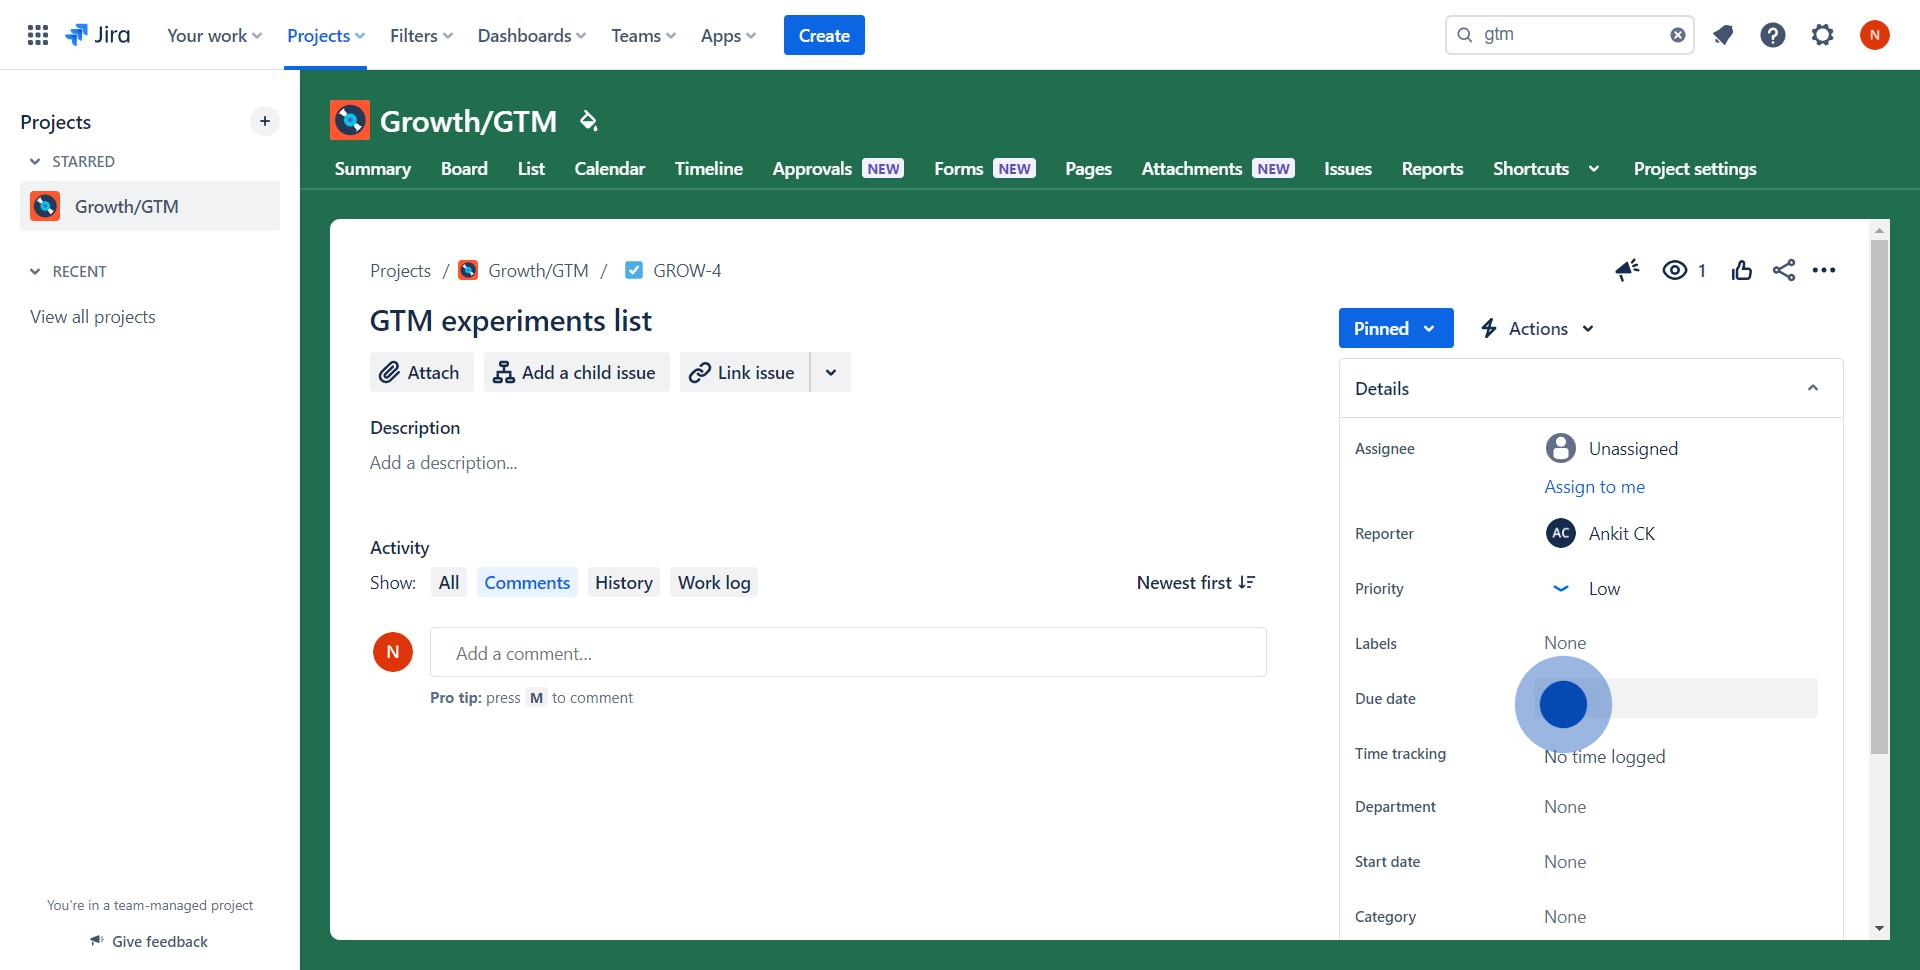
Task: Switch to the Board tab
Action: (x=464, y=169)
